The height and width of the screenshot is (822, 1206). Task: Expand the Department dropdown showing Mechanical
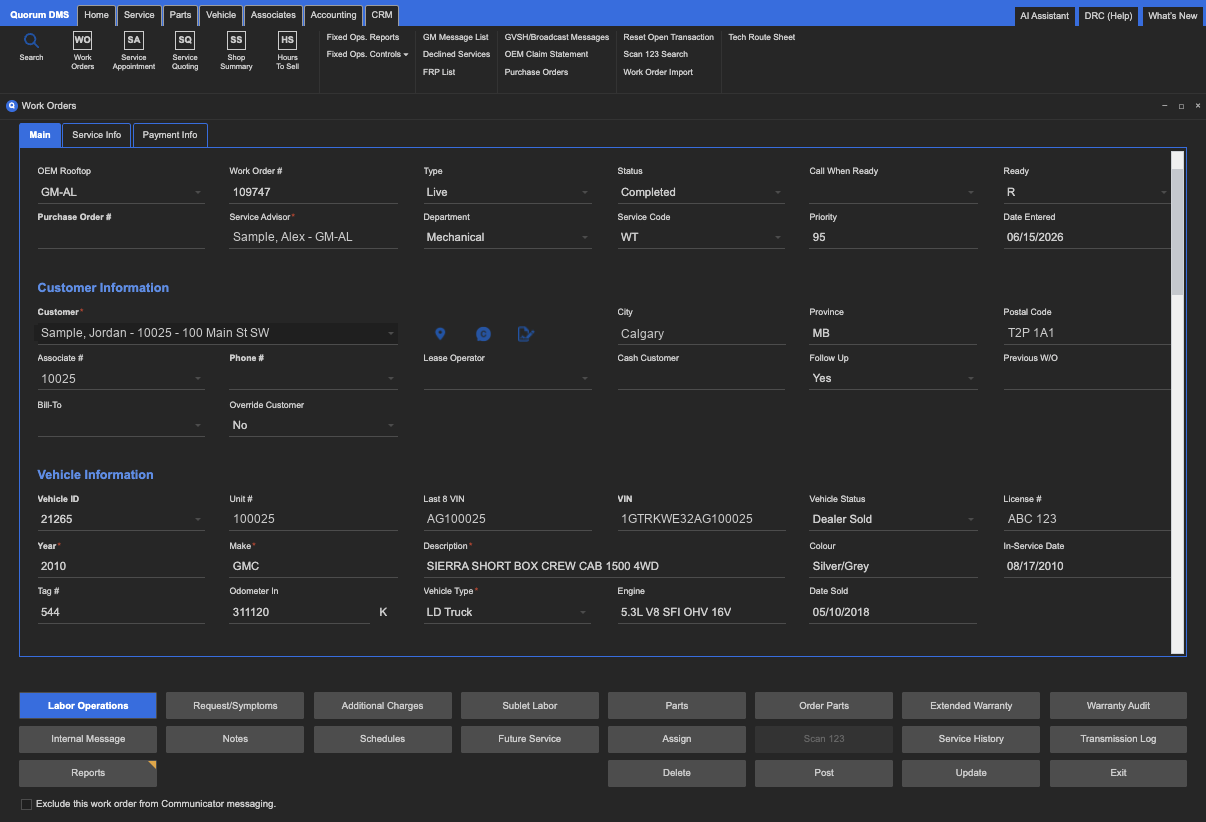585,237
